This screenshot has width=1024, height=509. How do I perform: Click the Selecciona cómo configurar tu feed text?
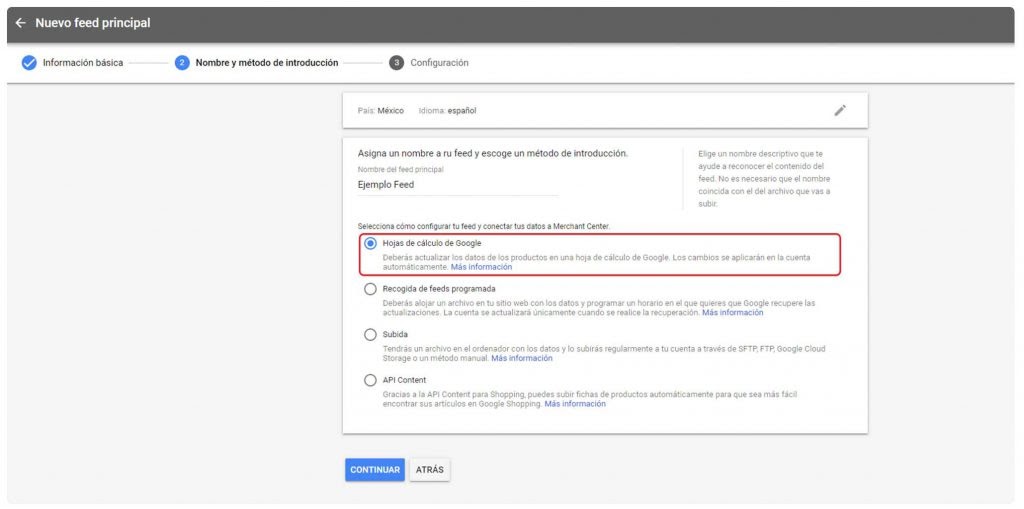483,226
